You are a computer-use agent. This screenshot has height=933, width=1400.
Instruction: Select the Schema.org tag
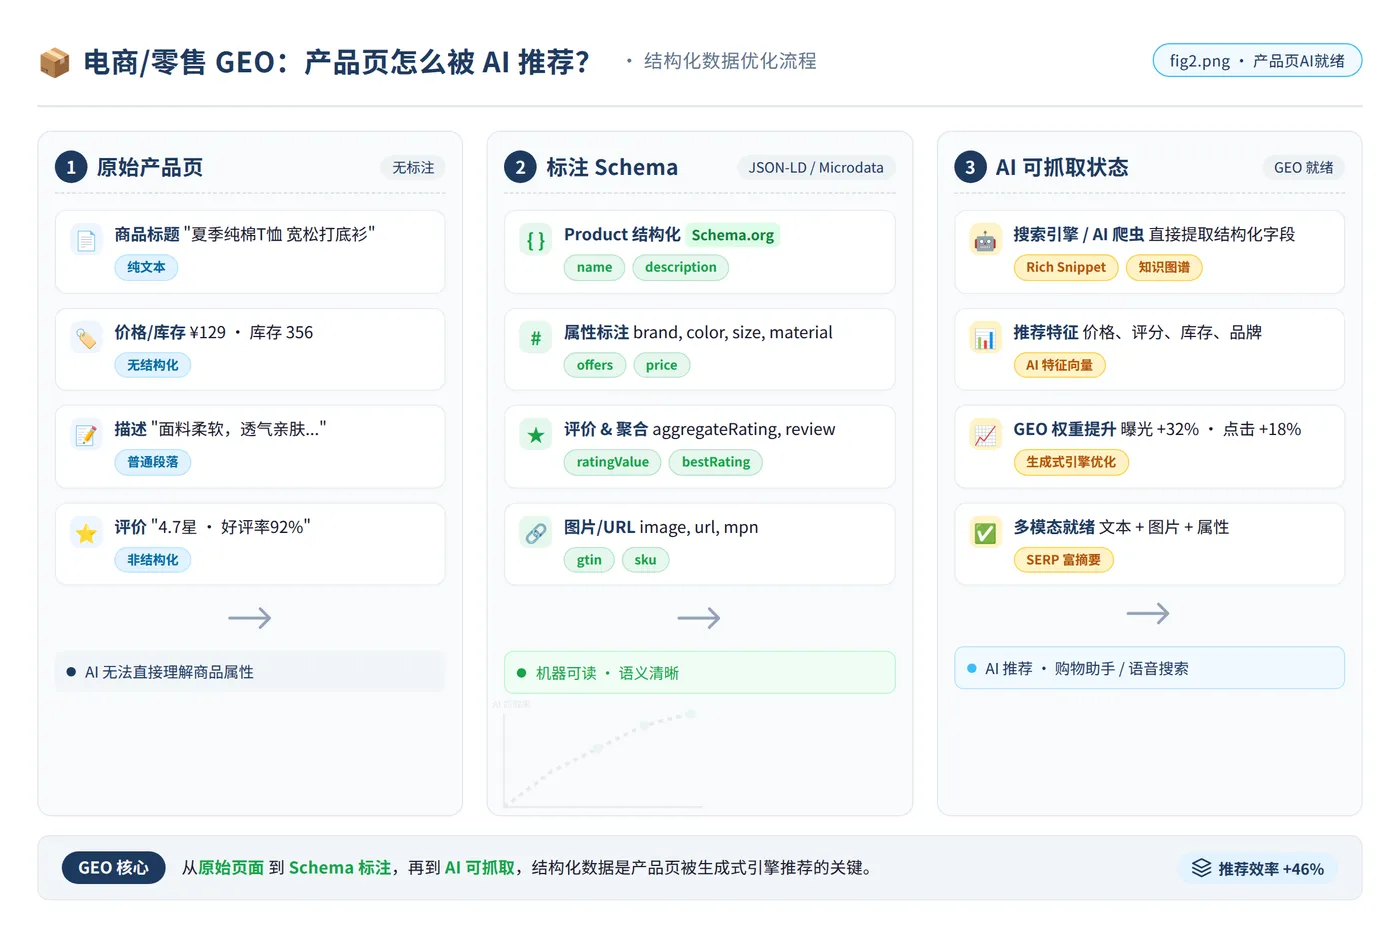732,235
